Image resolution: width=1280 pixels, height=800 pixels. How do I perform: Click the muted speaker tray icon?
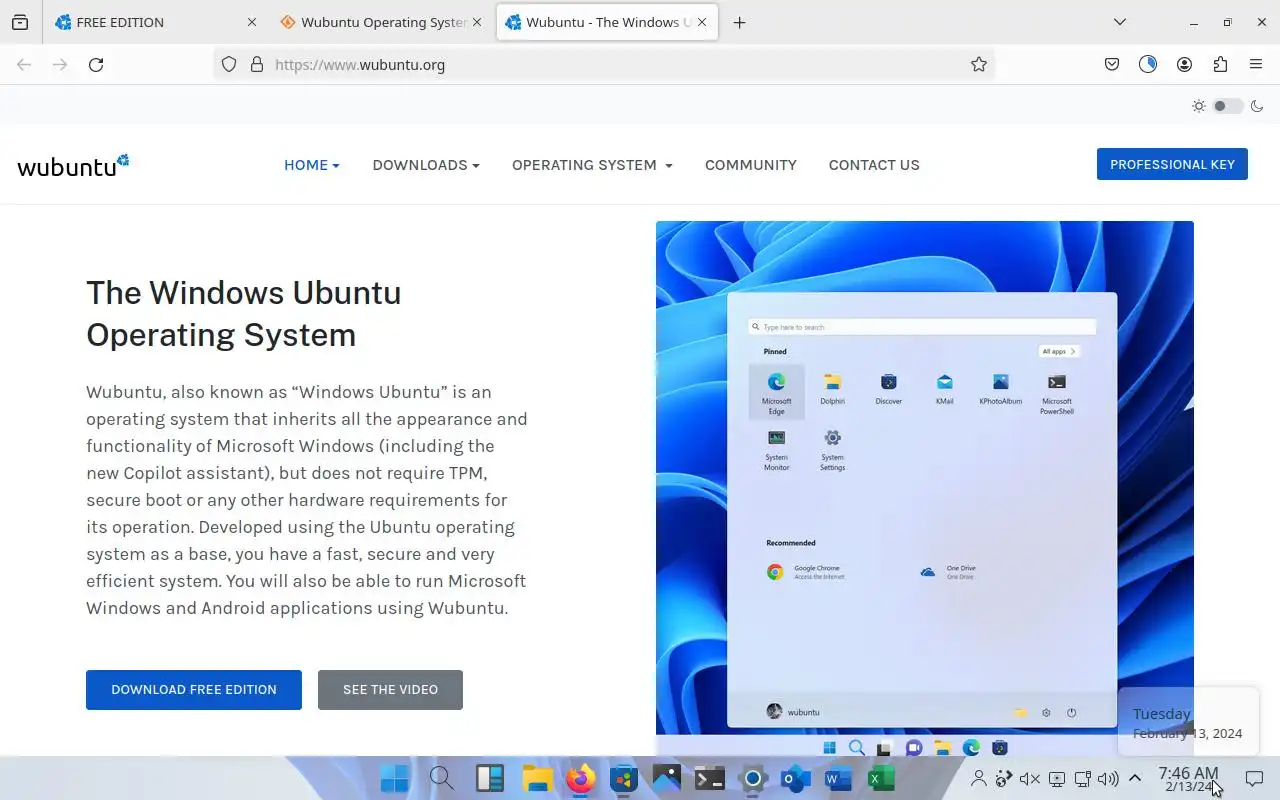point(1029,778)
